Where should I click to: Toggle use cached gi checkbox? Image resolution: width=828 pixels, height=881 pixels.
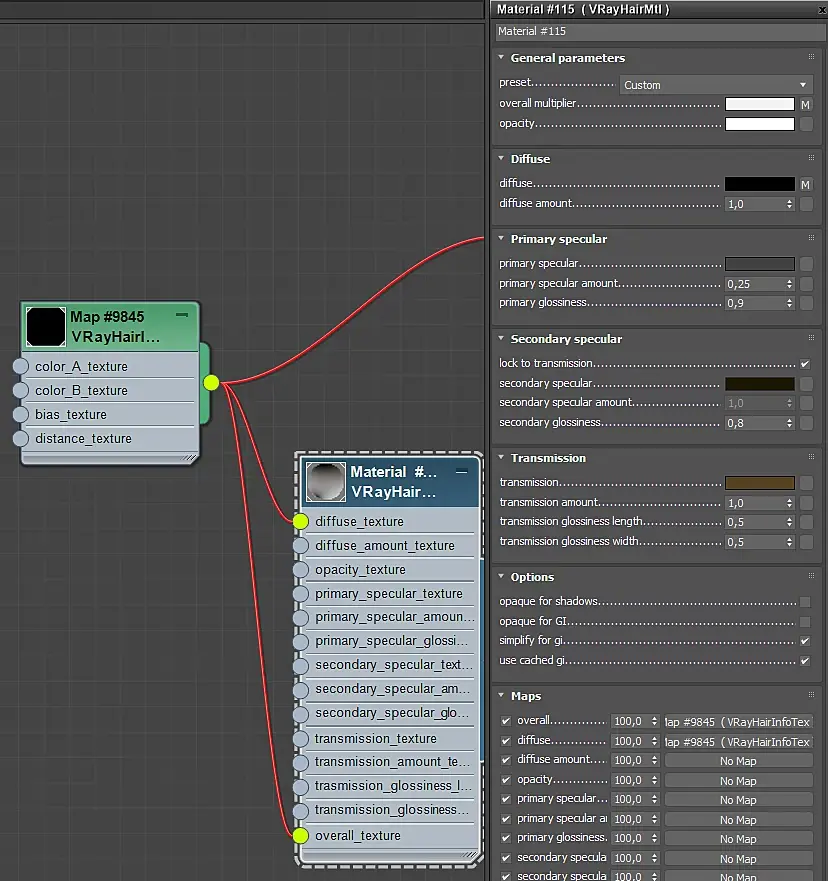pos(805,661)
